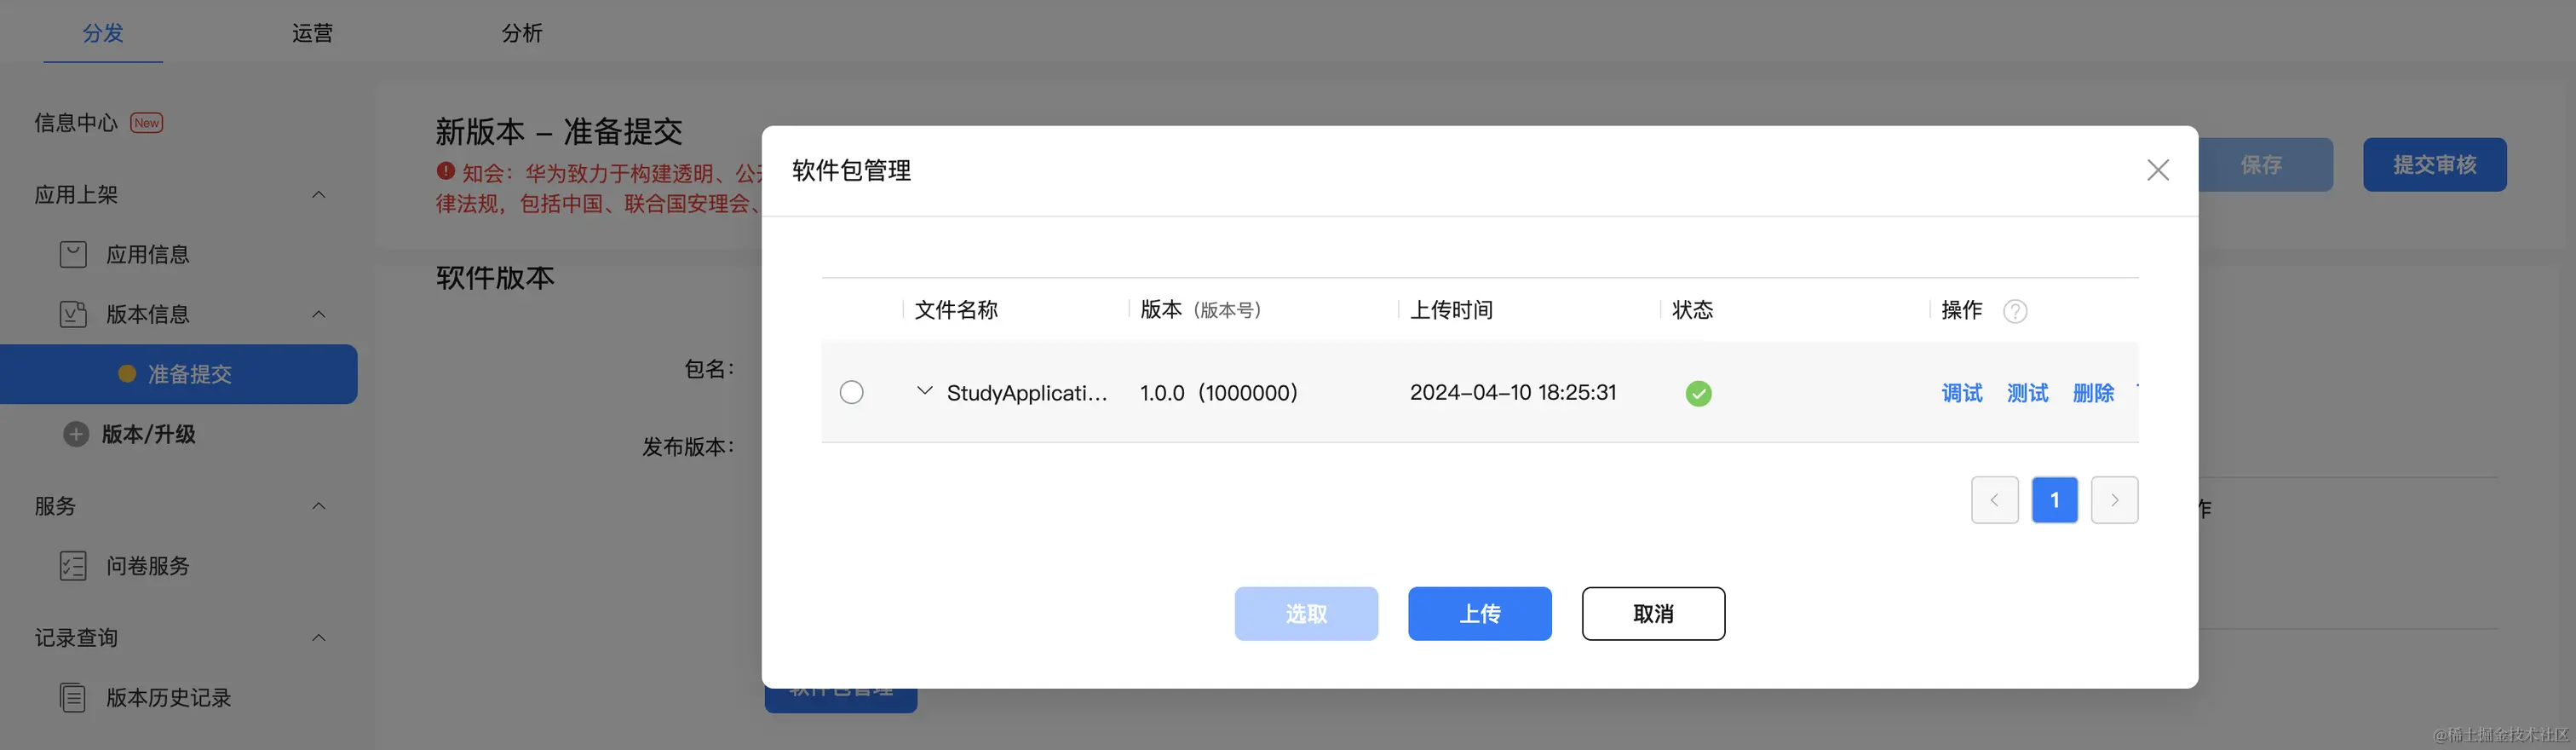Viewport: 2576px width, 750px height.
Task: Open the 操作 help question mark
Action: (x=2015, y=311)
